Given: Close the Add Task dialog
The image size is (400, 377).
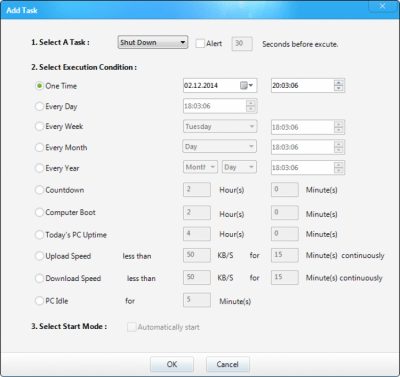Looking at the screenshot, I should [383, 7].
